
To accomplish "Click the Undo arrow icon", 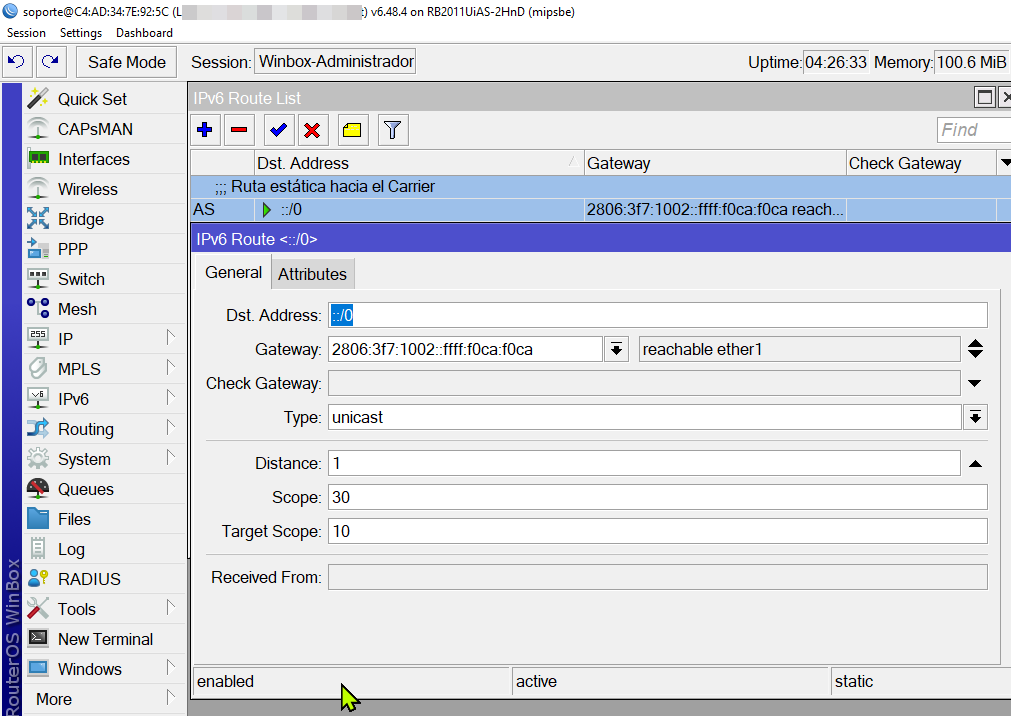I will (16, 62).
